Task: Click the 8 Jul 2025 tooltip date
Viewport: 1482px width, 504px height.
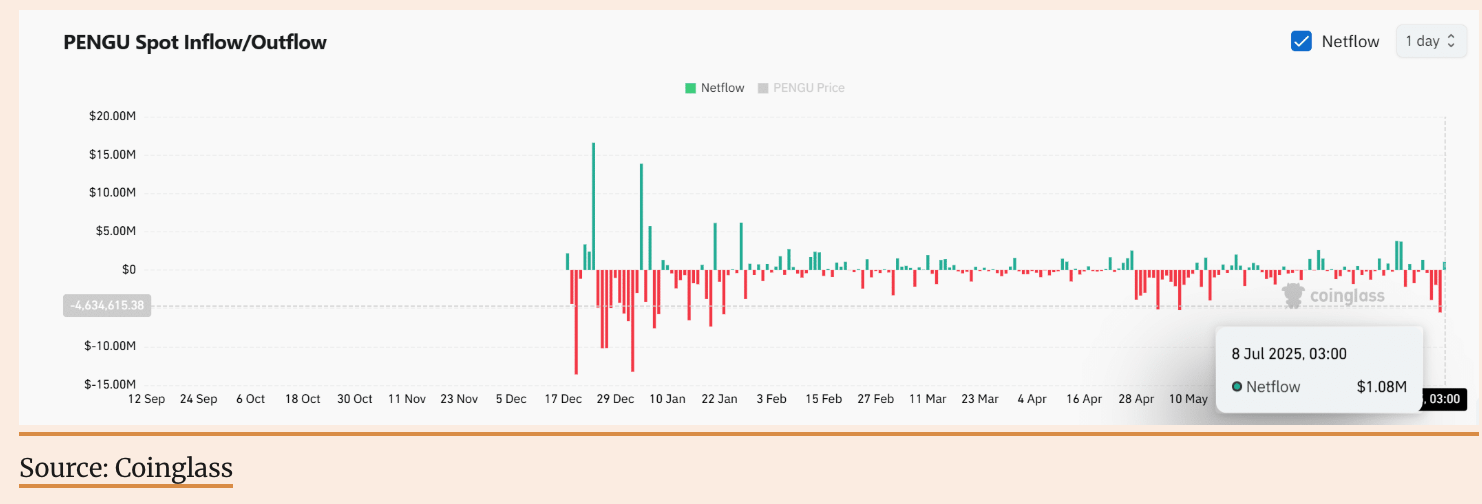Action: (1288, 354)
